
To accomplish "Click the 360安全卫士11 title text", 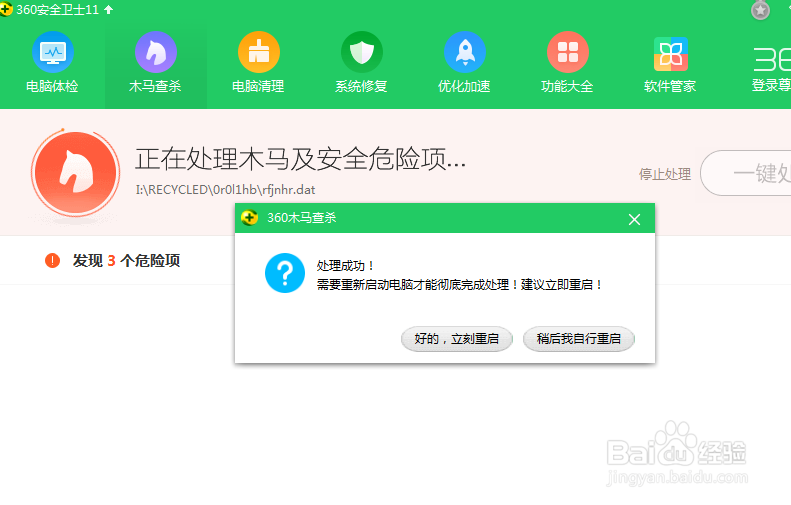I will coord(58,10).
